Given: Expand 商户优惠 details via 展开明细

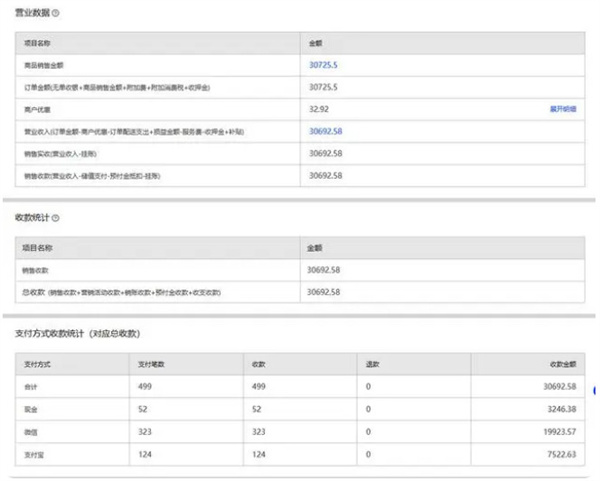Looking at the screenshot, I should 563,108.
